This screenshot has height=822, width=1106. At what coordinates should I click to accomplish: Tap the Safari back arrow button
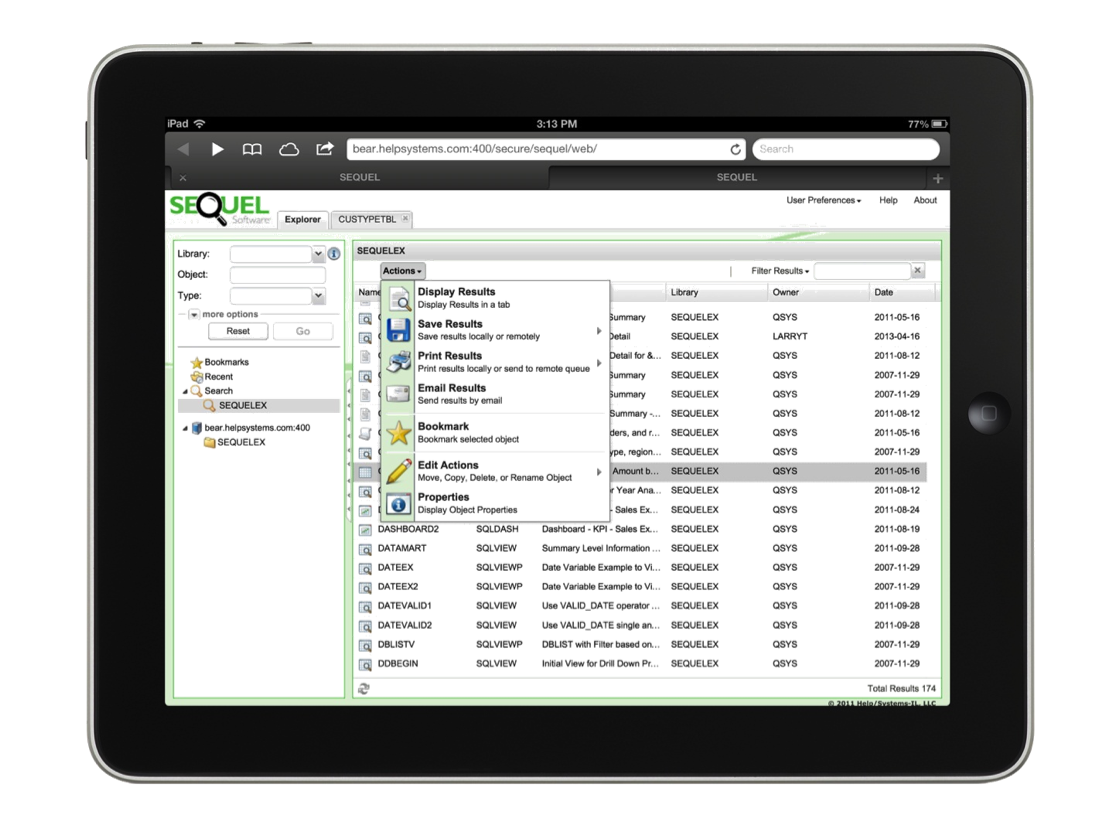click(184, 149)
